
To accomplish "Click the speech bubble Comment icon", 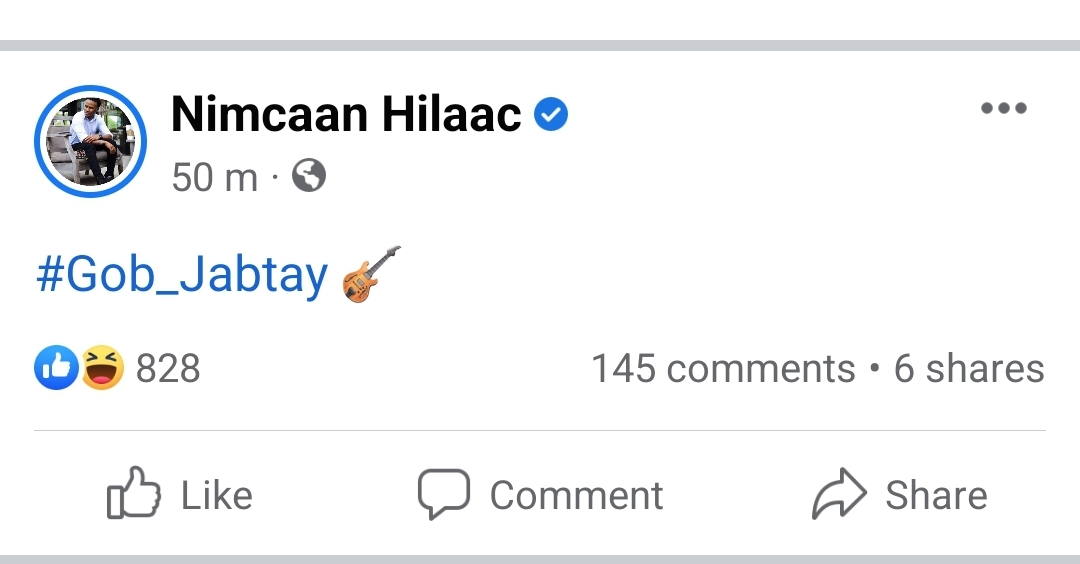I will [x=444, y=494].
